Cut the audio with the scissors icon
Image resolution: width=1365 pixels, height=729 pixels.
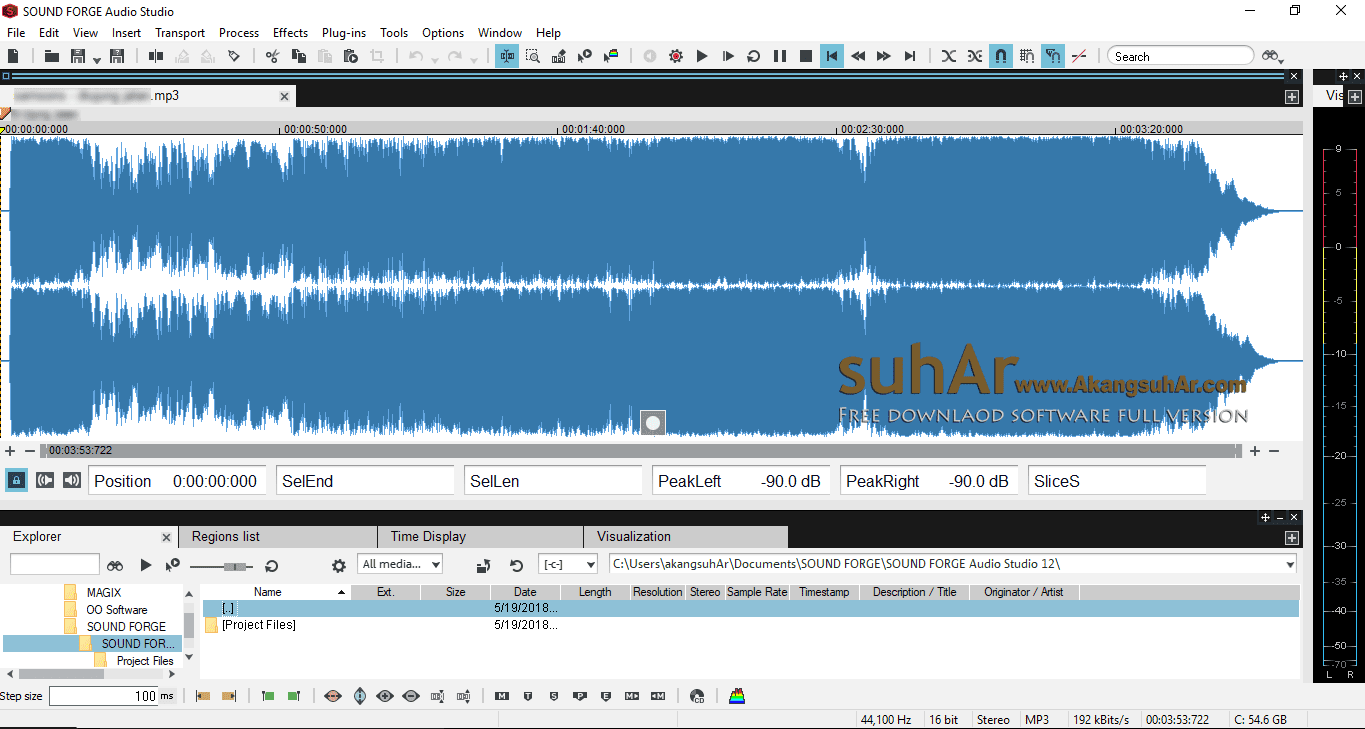(x=273, y=56)
